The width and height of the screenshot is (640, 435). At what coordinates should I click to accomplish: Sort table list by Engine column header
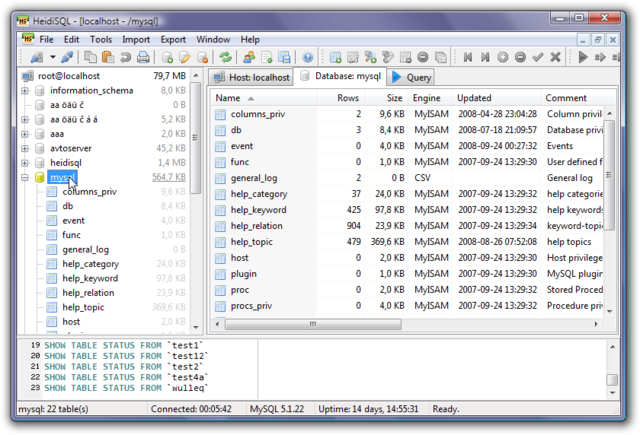click(x=431, y=98)
